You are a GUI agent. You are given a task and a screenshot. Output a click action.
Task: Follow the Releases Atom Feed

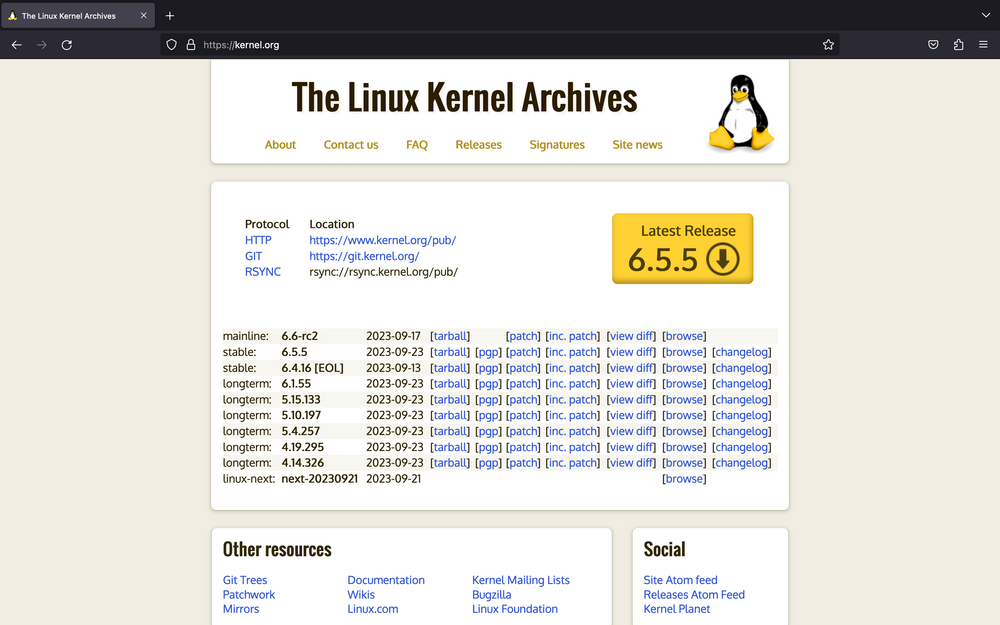coord(694,593)
